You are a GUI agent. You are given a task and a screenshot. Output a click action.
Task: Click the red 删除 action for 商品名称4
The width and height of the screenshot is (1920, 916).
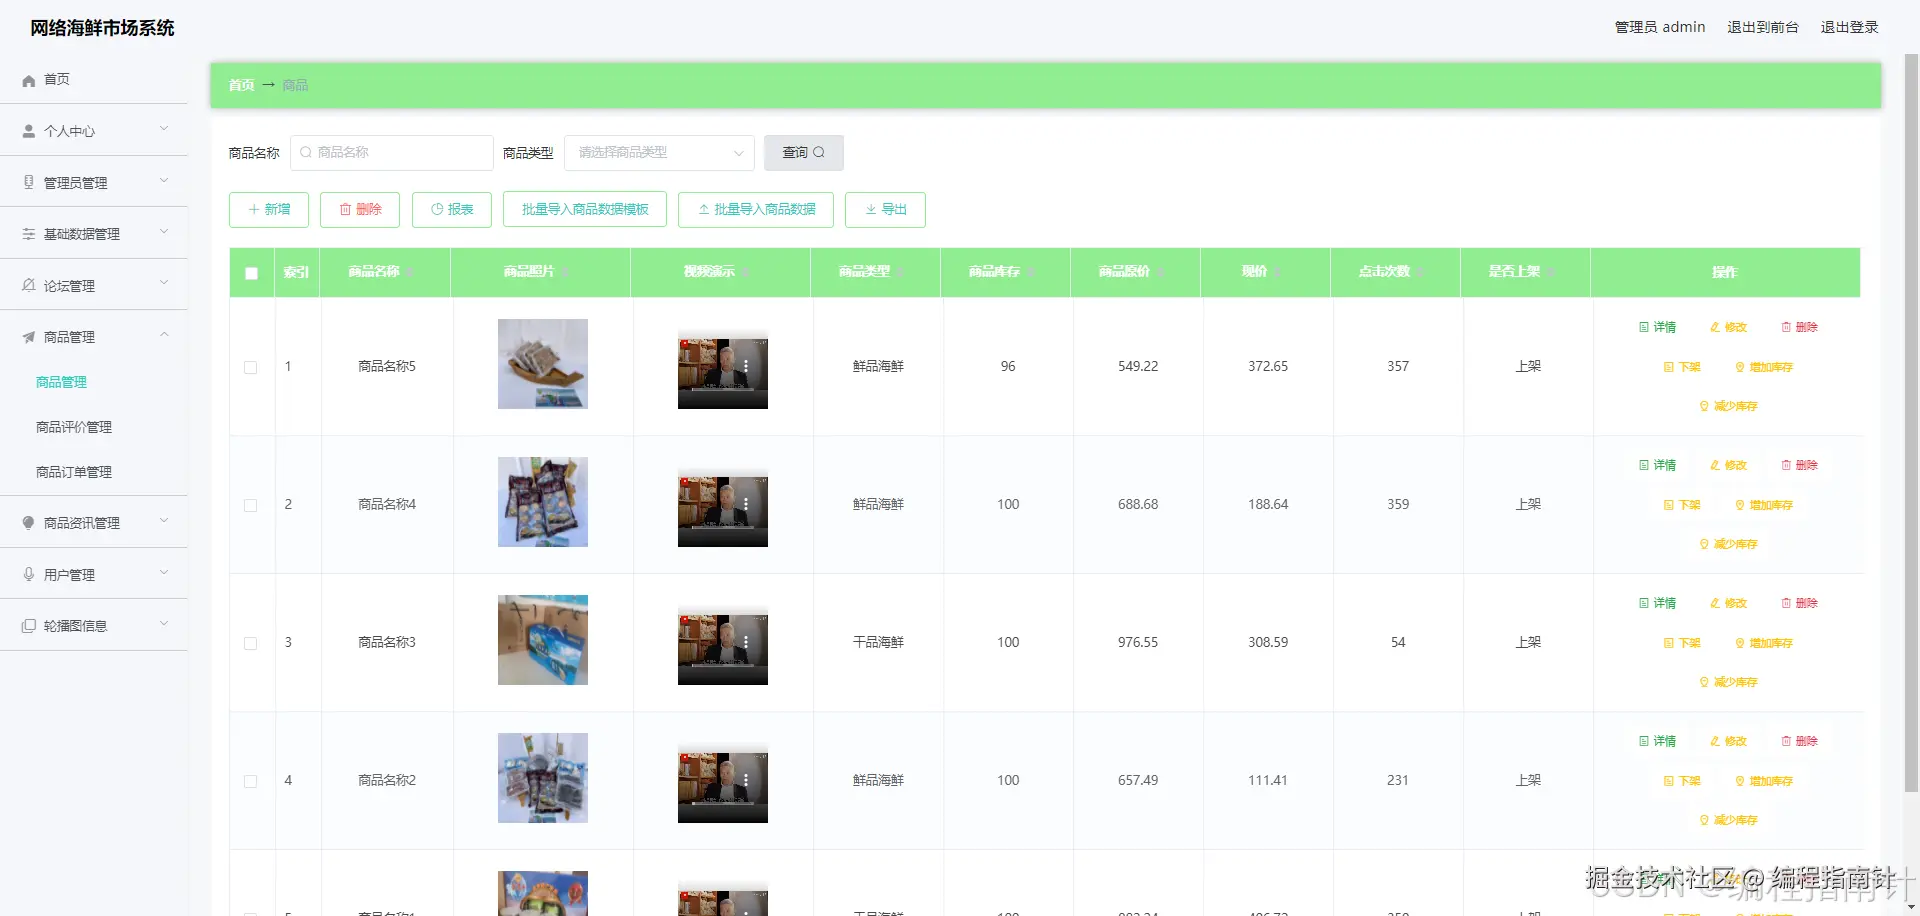tap(1800, 465)
